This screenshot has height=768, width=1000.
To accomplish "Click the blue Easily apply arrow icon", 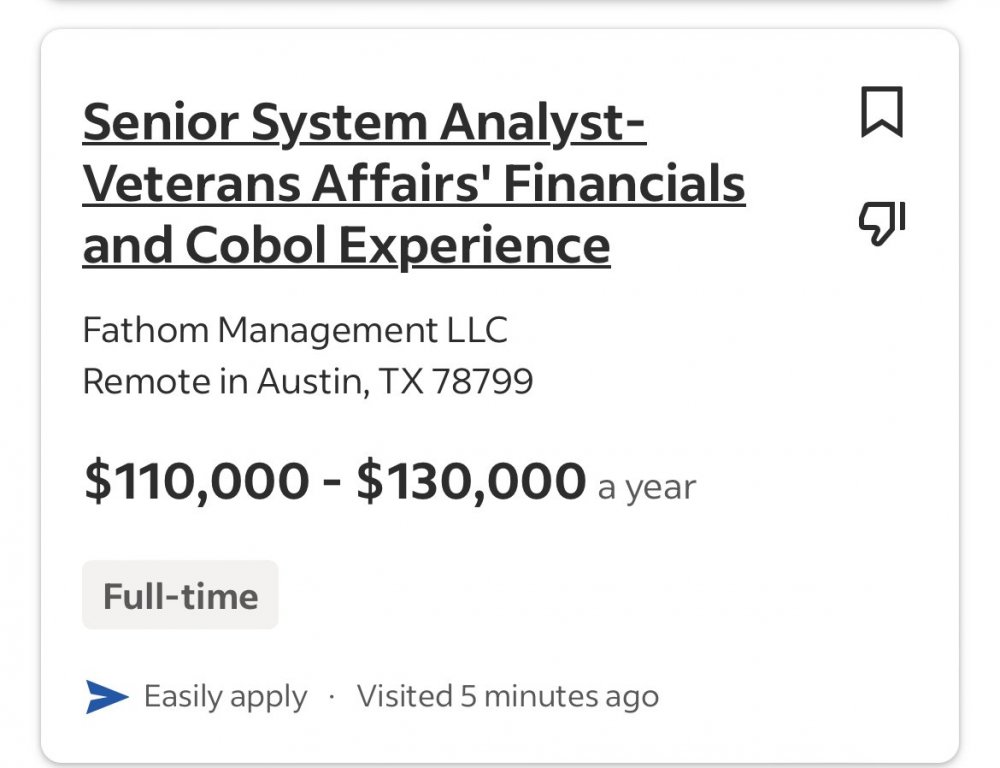I will [107, 696].
